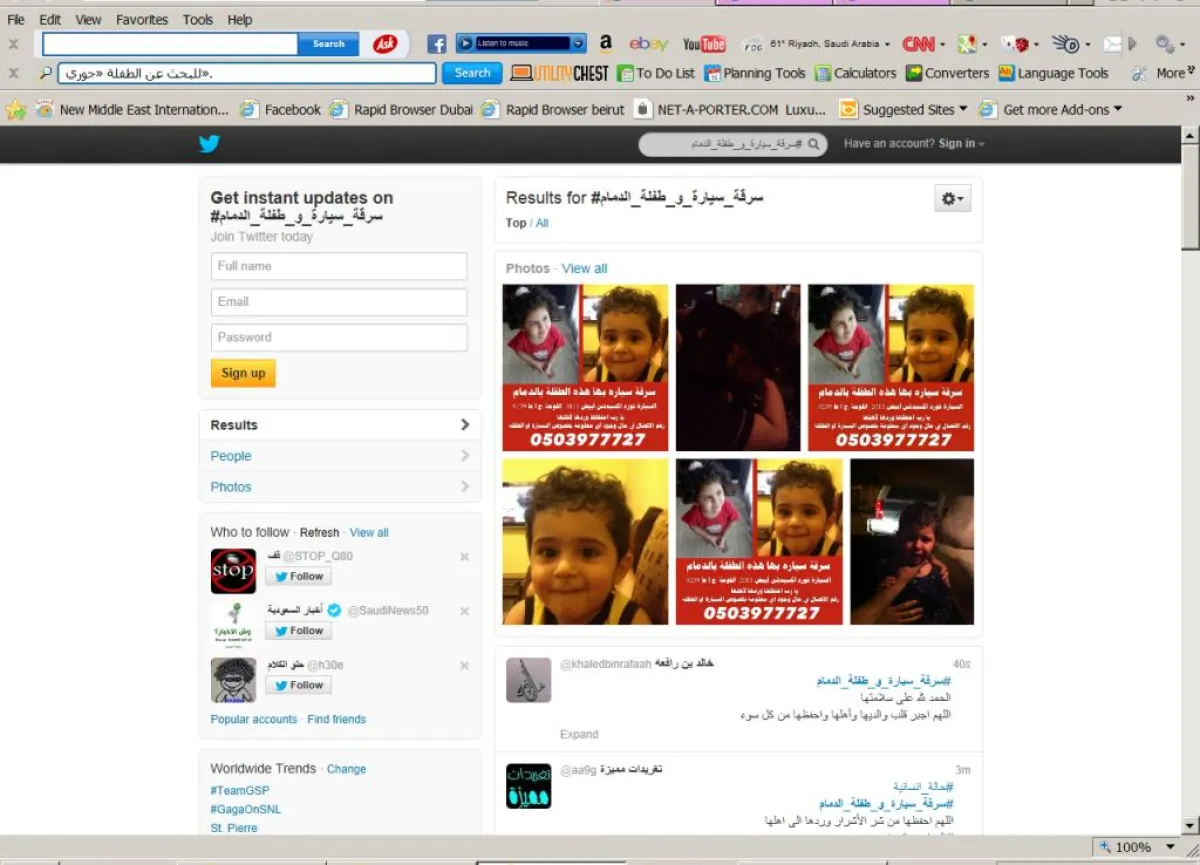Image resolution: width=1200 pixels, height=865 pixels.
Task: Open the Tools menu
Action: click(198, 19)
